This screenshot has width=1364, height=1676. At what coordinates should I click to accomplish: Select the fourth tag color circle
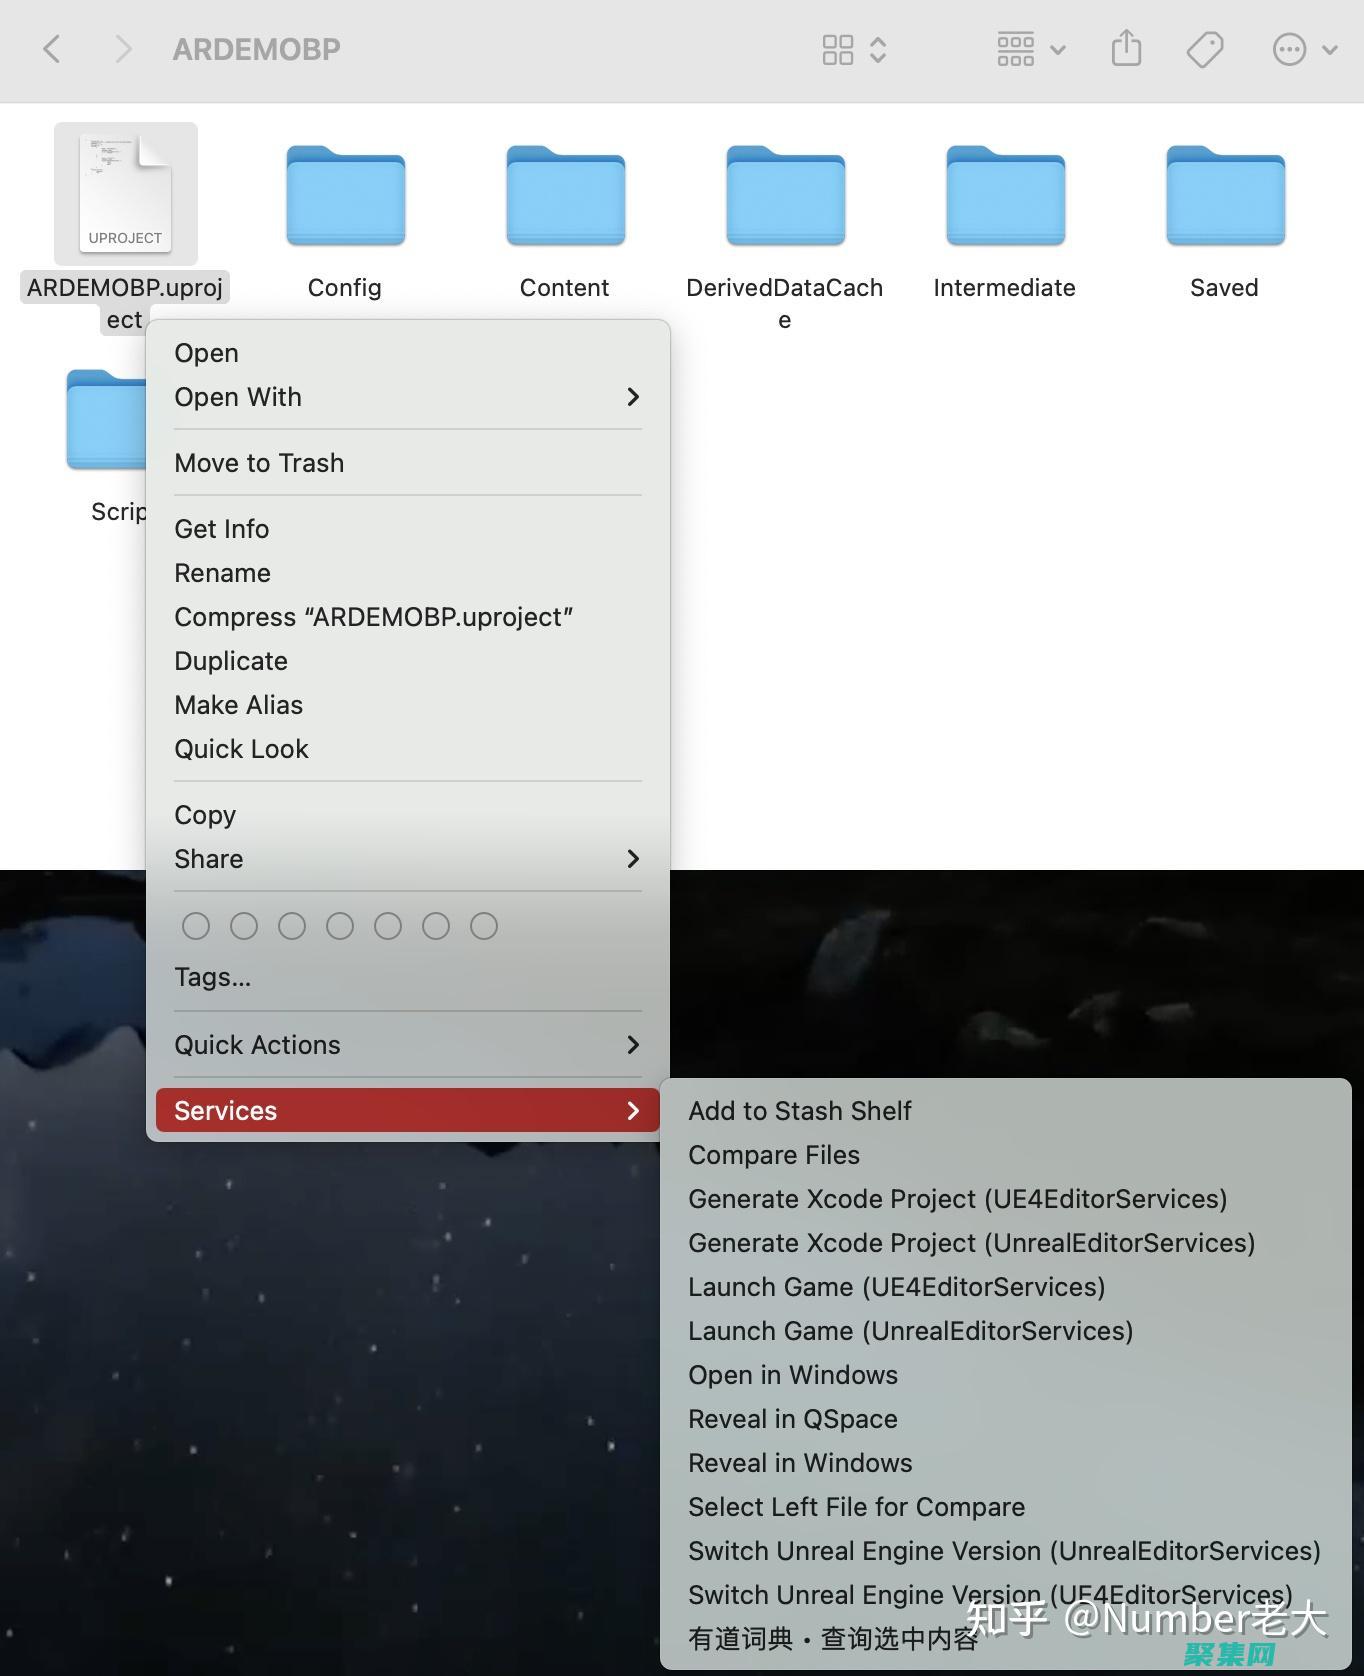[x=340, y=926]
